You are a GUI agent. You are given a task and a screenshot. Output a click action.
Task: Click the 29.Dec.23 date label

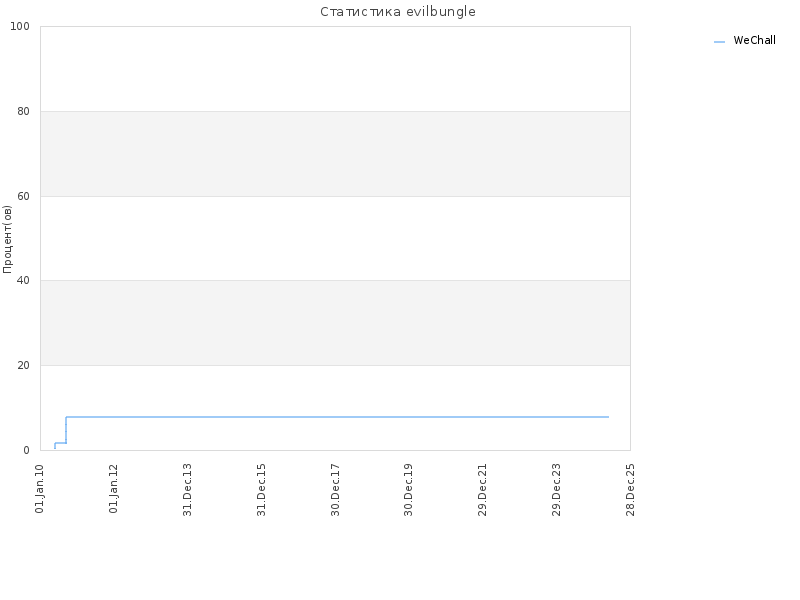tap(556, 489)
